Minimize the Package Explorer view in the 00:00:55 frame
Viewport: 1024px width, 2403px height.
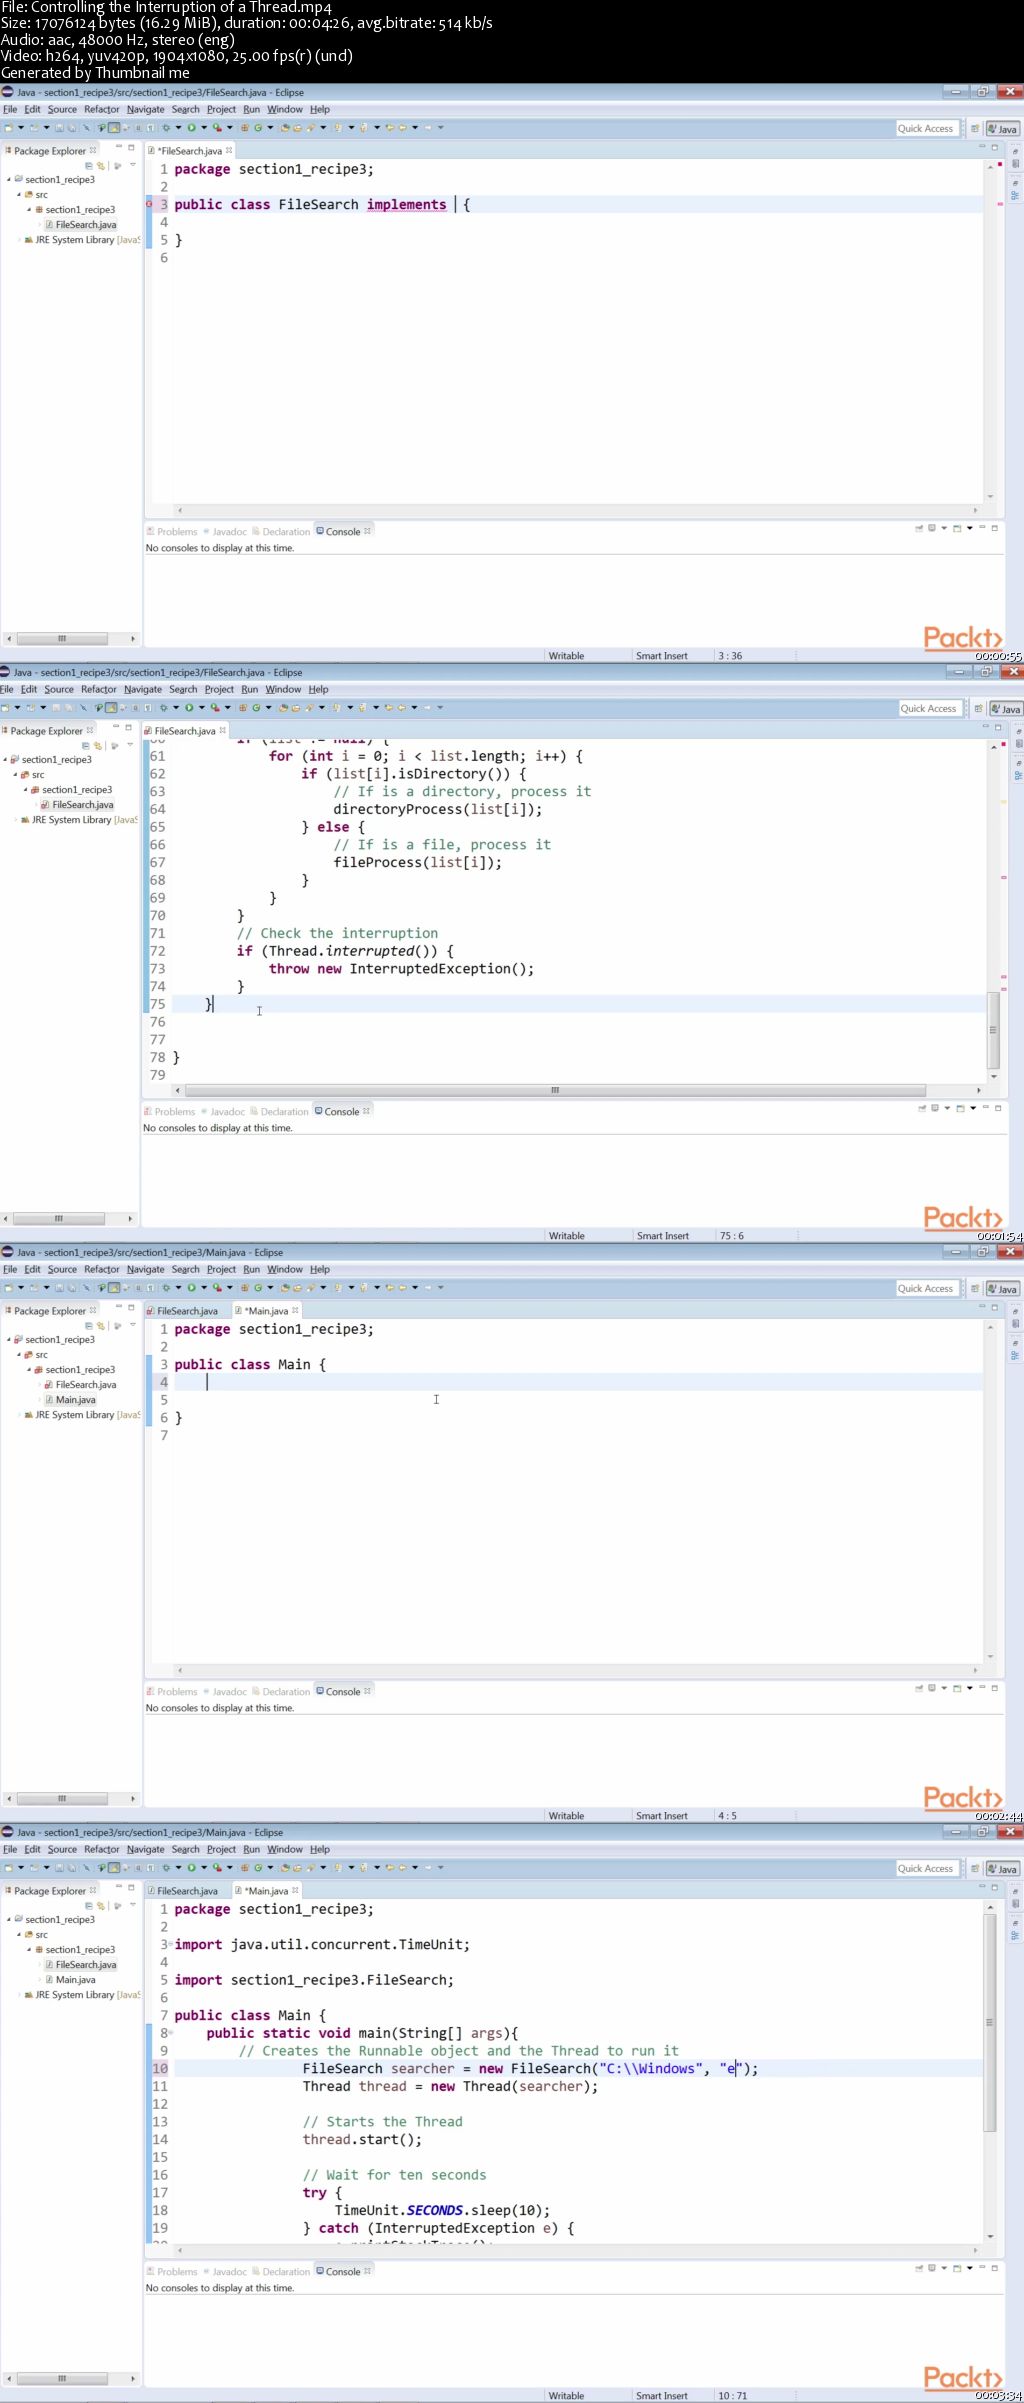119,146
